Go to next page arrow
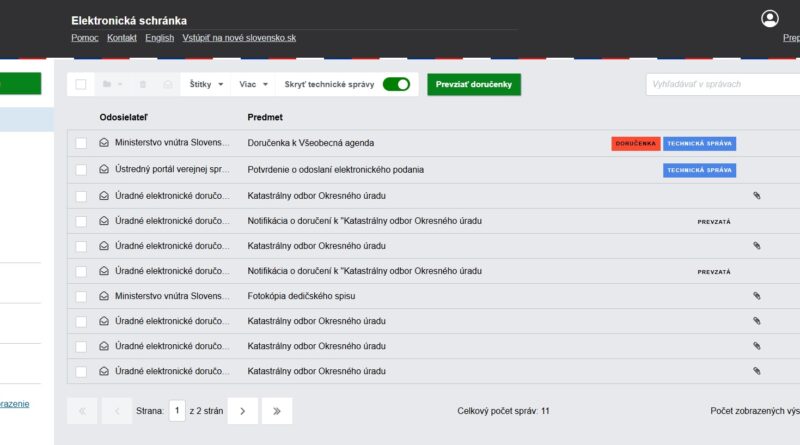 click(242, 410)
